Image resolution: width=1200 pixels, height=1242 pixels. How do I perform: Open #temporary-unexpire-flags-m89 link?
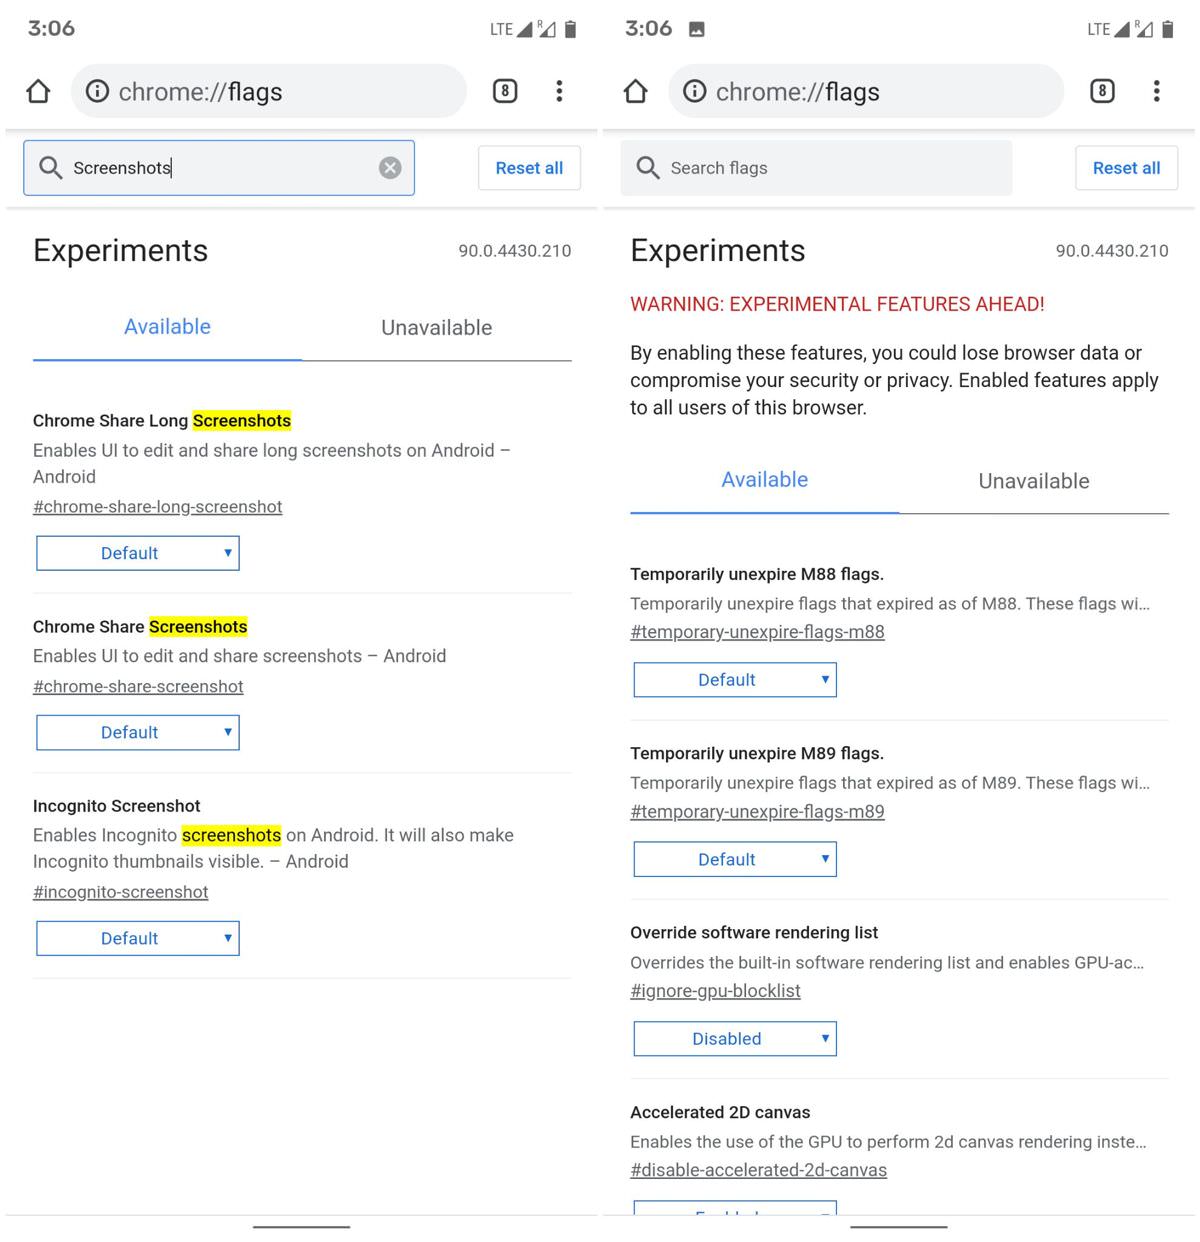(x=757, y=812)
